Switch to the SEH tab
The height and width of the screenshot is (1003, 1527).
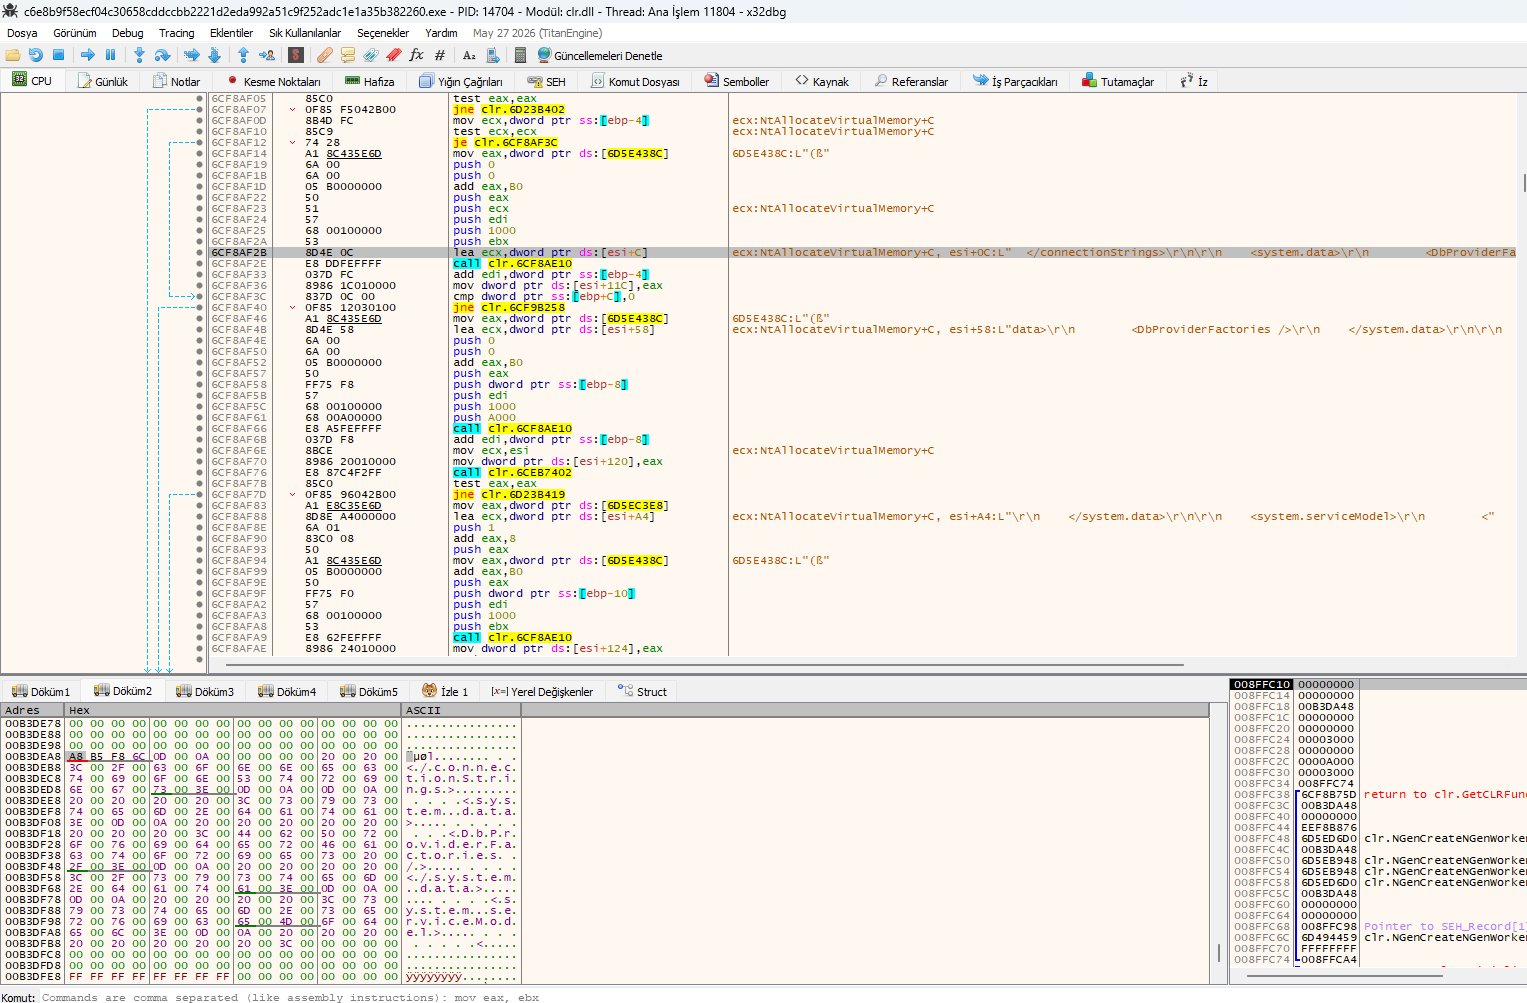coord(547,82)
